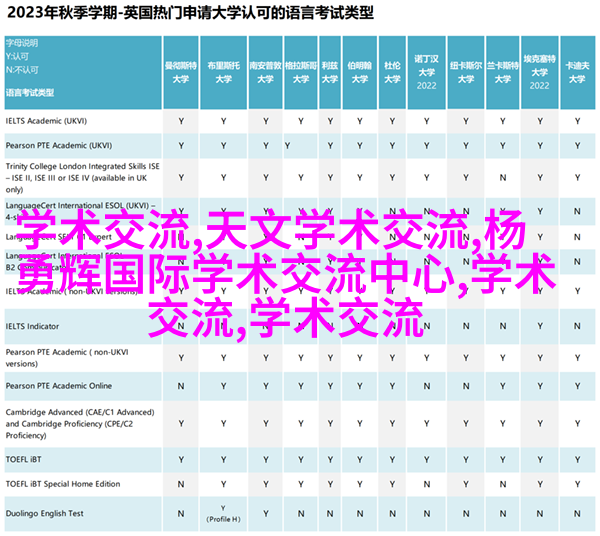This screenshot has height=536, width=600.
Task: Select the 布里斯托大学 column header
Action: tap(223, 72)
